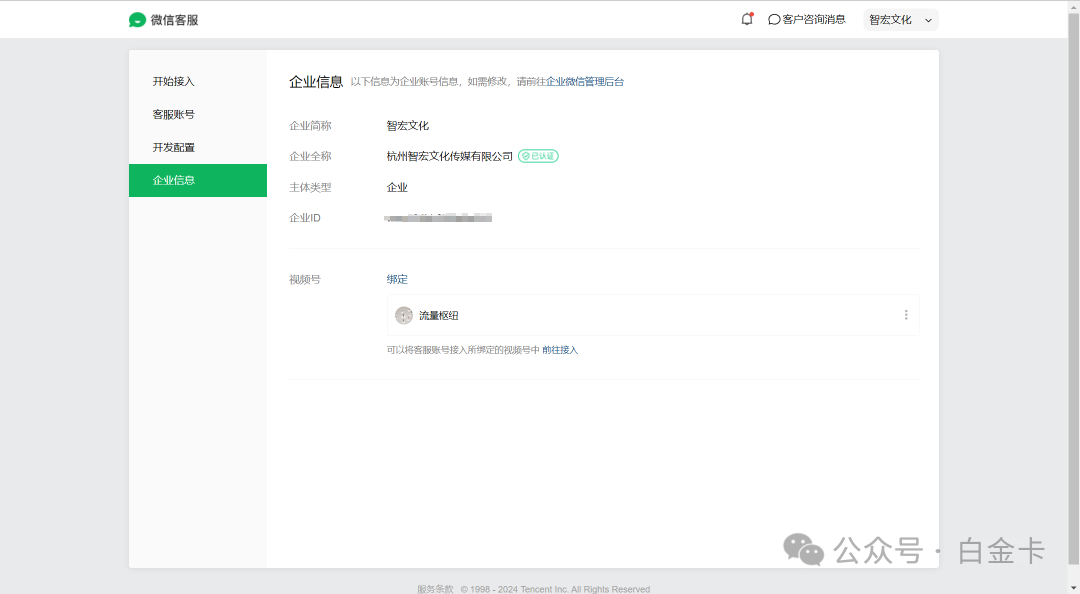This screenshot has height=594, width=1080.
Task: Click the 绑定 link for 视频号
Action: coord(397,279)
